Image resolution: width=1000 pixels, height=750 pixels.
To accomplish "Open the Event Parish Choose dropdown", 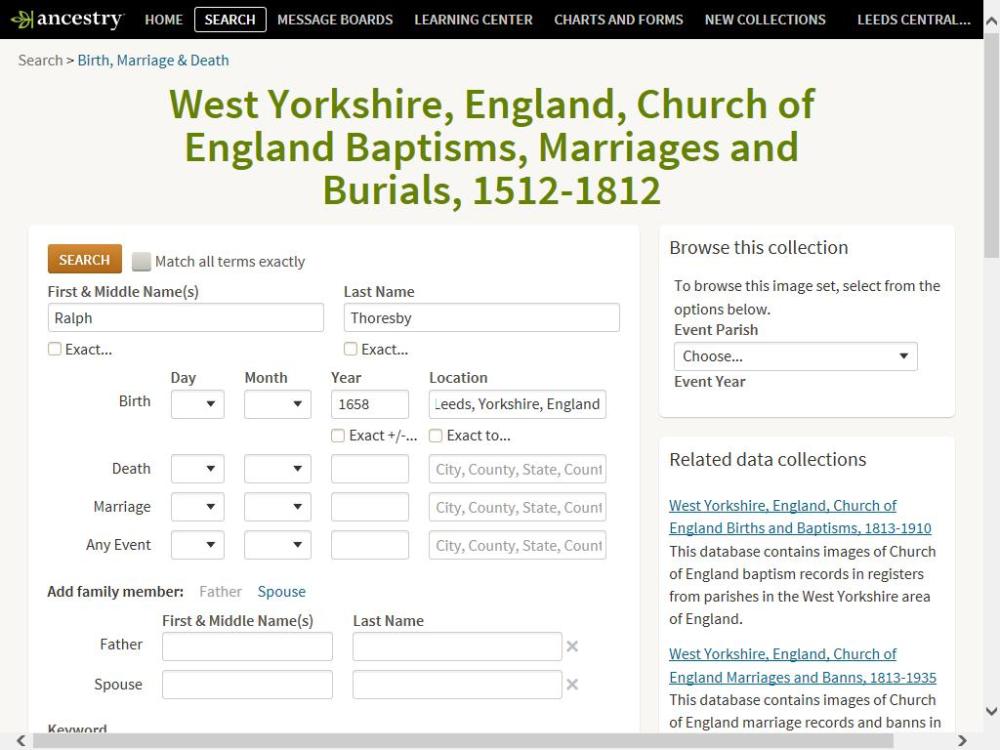I will coord(795,356).
